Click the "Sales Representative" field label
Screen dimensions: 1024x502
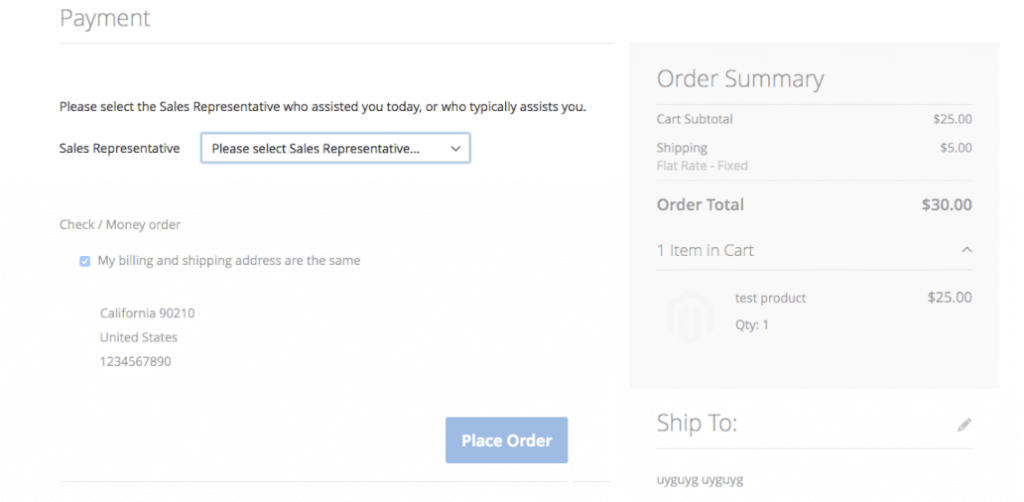coord(119,149)
